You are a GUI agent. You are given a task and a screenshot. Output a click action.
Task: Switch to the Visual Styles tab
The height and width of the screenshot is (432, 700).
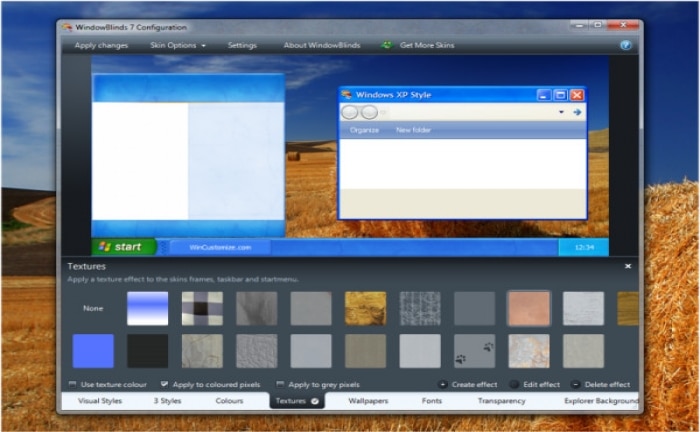[x=100, y=401]
